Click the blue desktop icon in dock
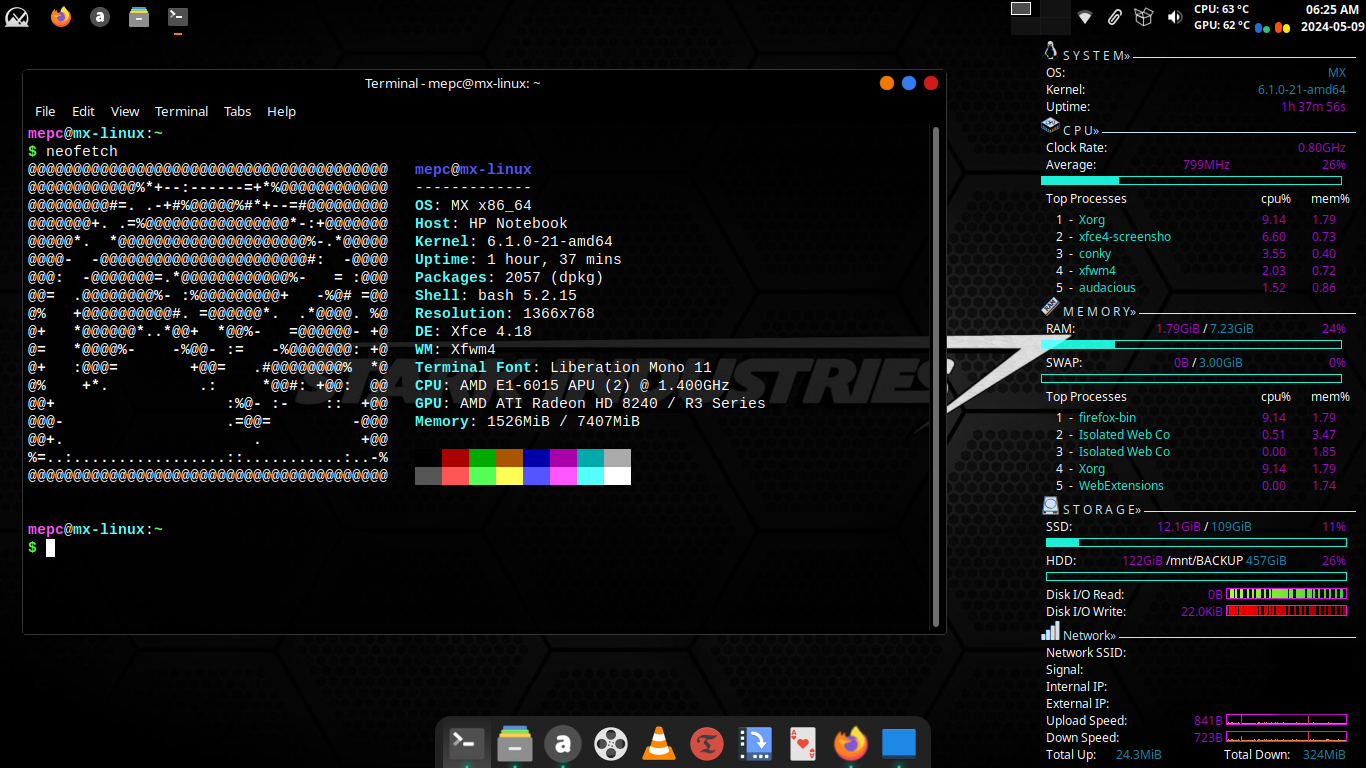 coord(899,743)
